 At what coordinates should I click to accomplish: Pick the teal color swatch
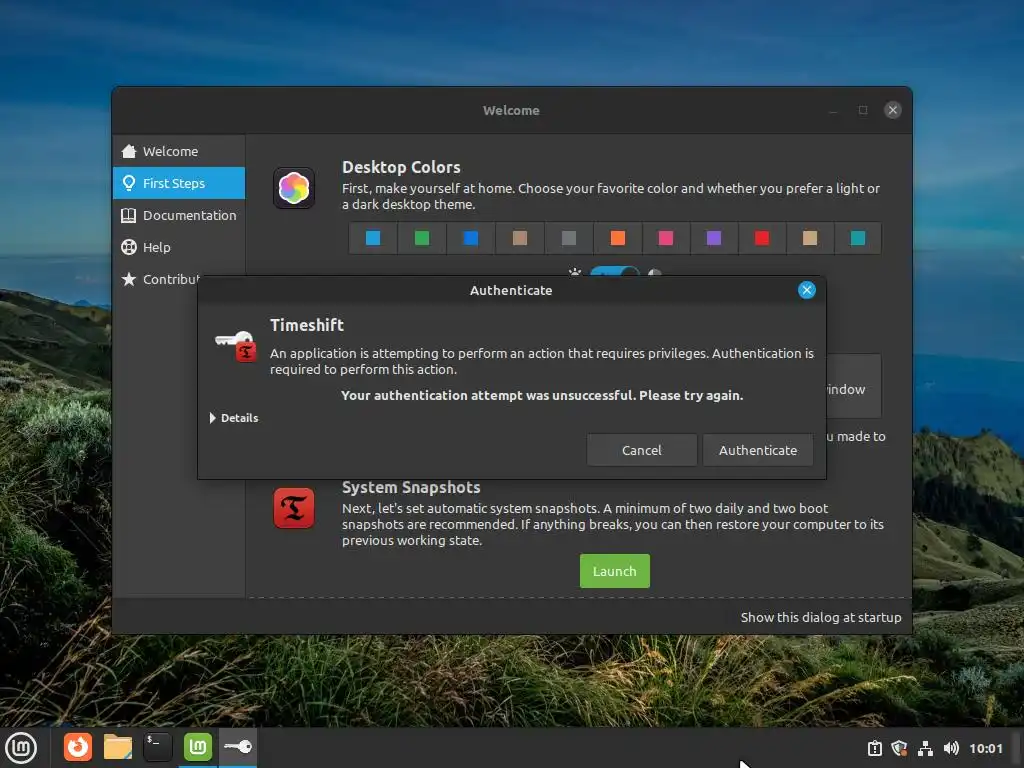point(858,238)
